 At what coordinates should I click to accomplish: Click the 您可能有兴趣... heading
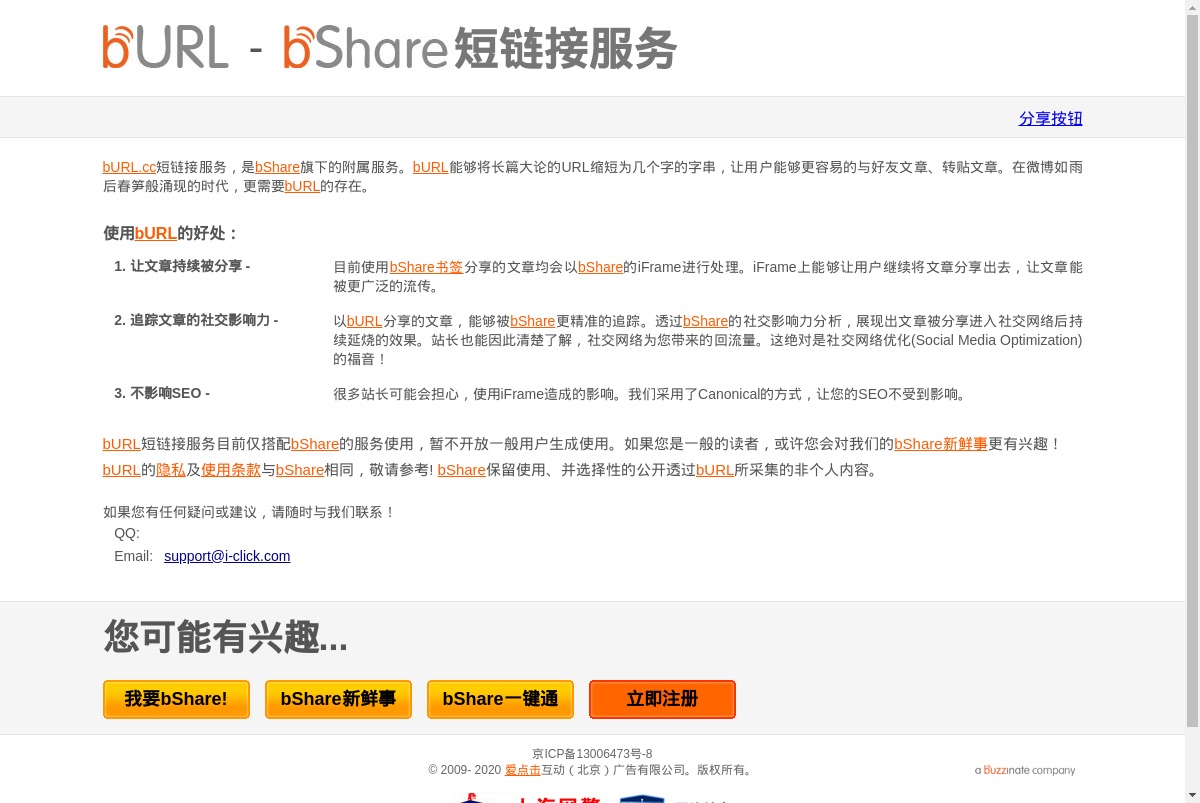[226, 636]
